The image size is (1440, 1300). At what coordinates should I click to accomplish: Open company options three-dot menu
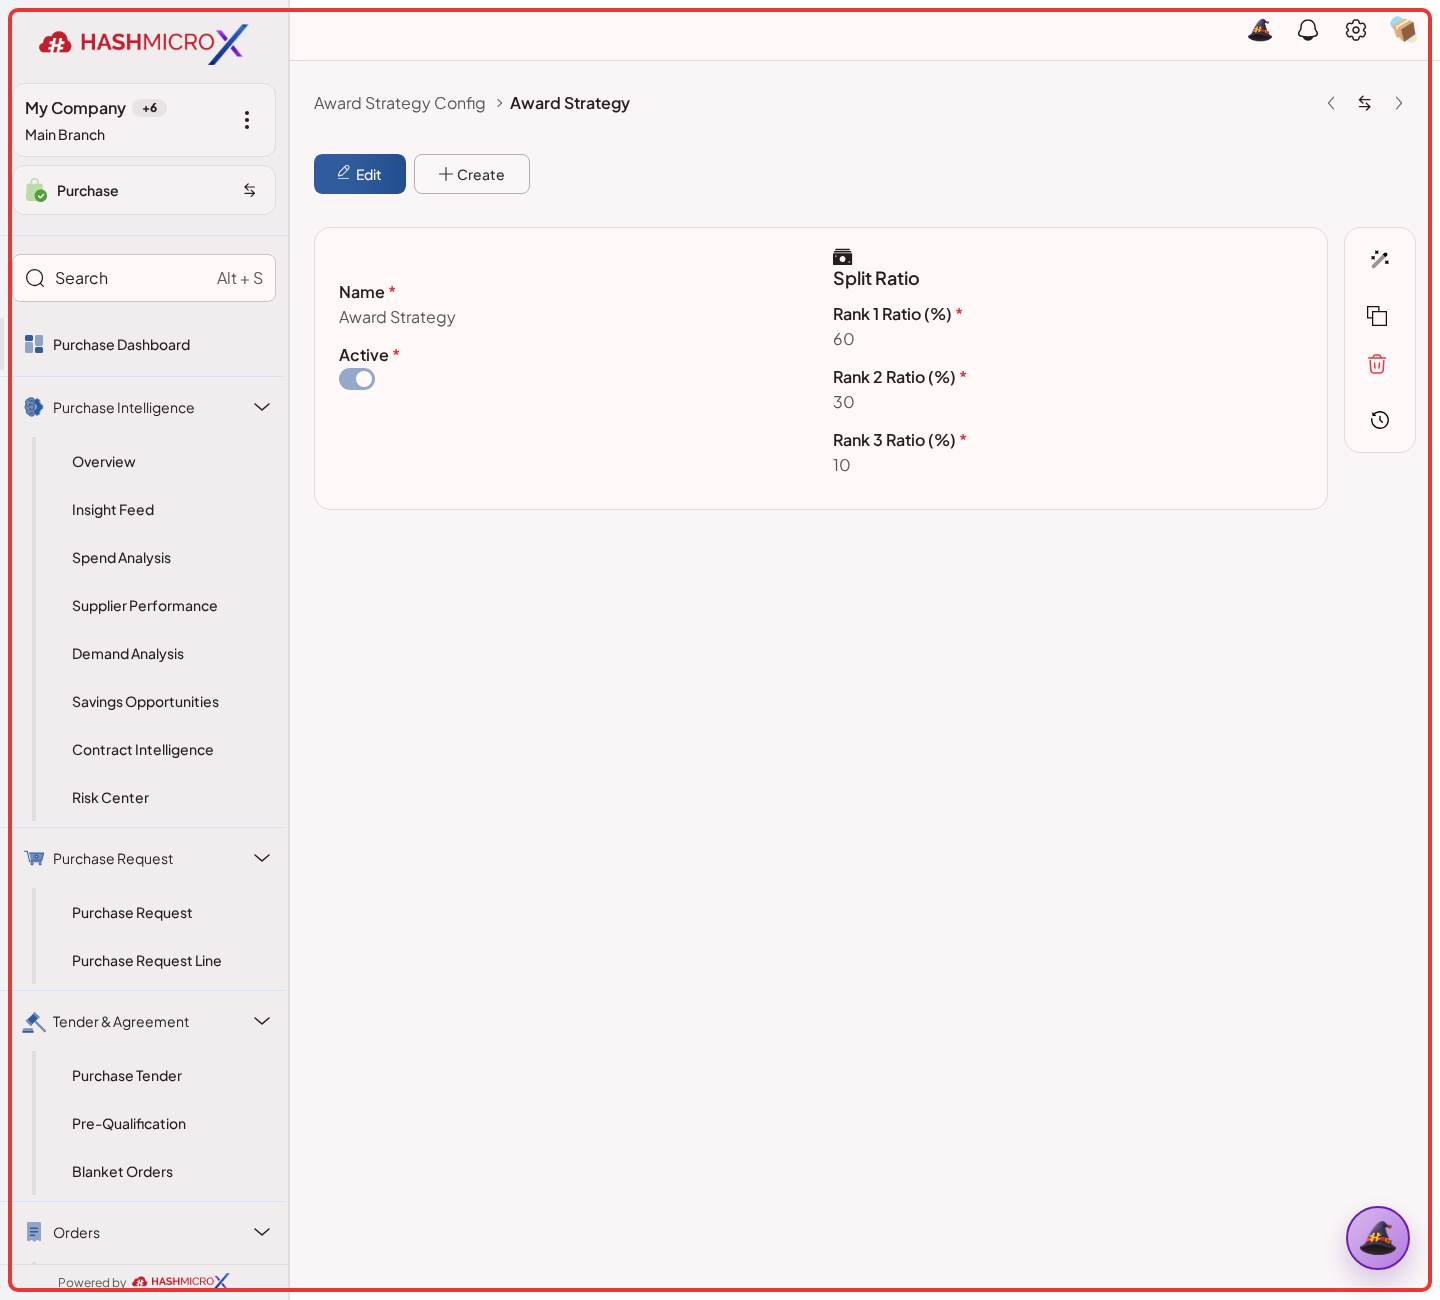point(247,120)
